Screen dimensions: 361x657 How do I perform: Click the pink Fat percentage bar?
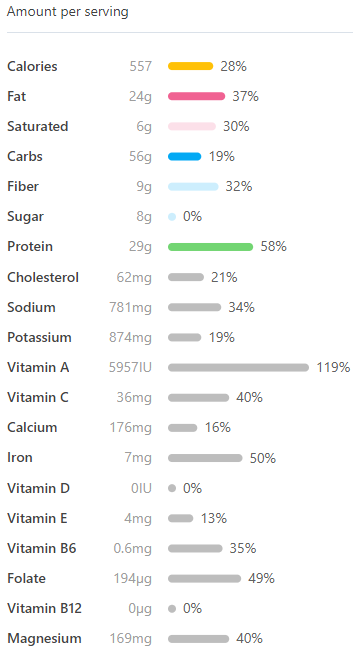[x=196, y=96]
